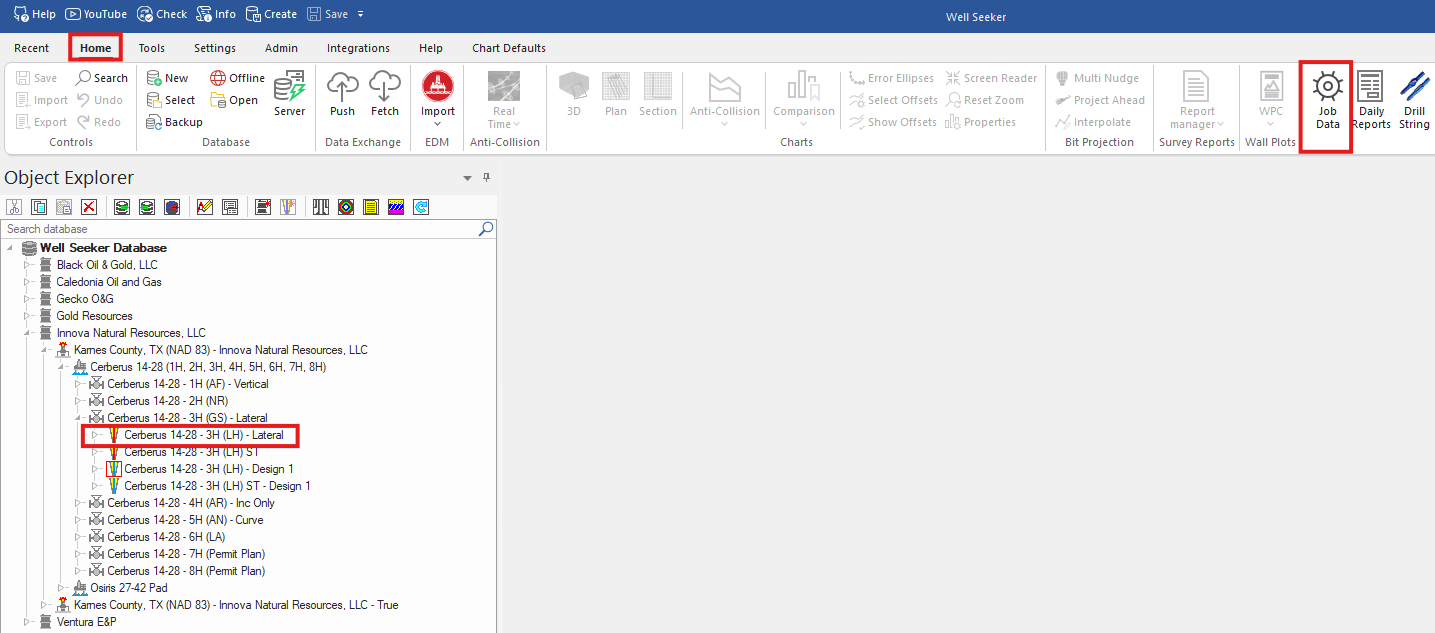The width and height of the screenshot is (1435, 633).
Task: Open the EDM Import dropdown
Action: coord(437,100)
